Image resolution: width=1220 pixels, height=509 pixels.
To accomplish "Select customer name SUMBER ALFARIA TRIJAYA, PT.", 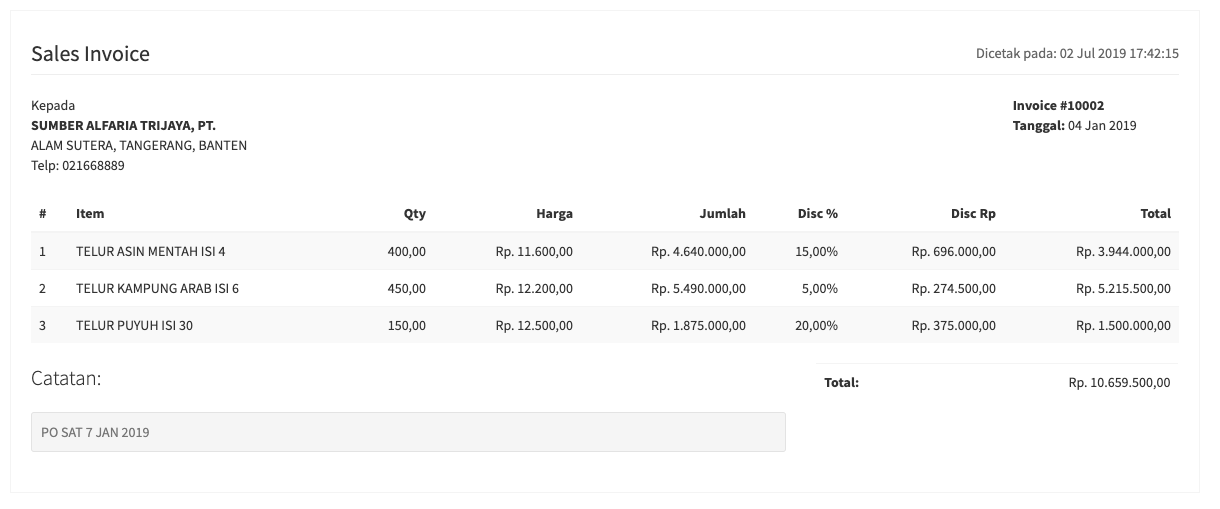I will [123, 126].
